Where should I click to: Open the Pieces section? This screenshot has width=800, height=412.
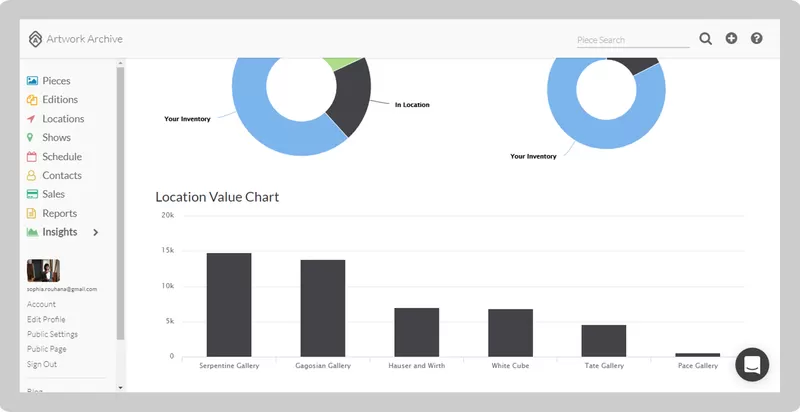[x=56, y=81]
